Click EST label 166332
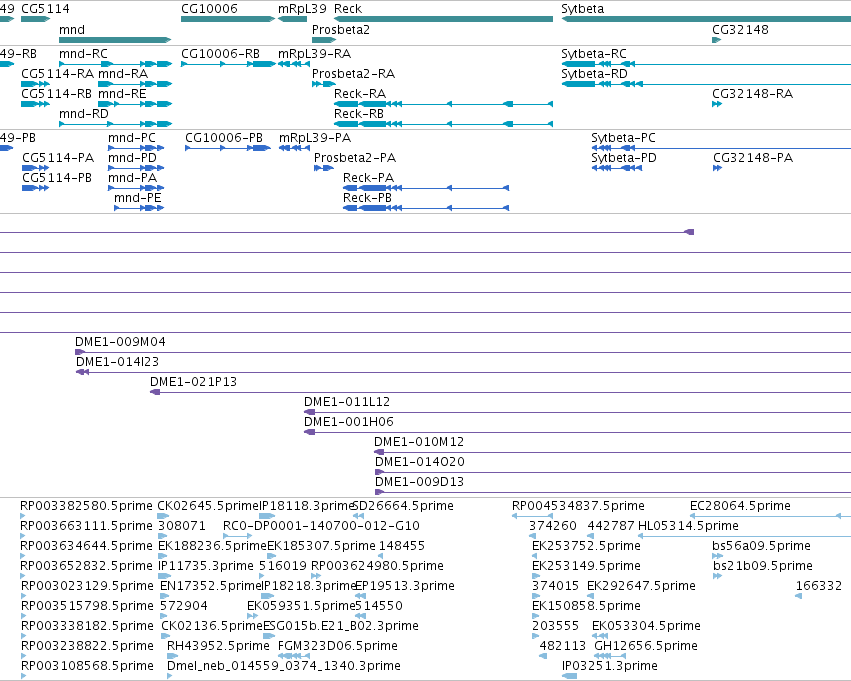This screenshot has width=851, height=681. [x=818, y=587]
